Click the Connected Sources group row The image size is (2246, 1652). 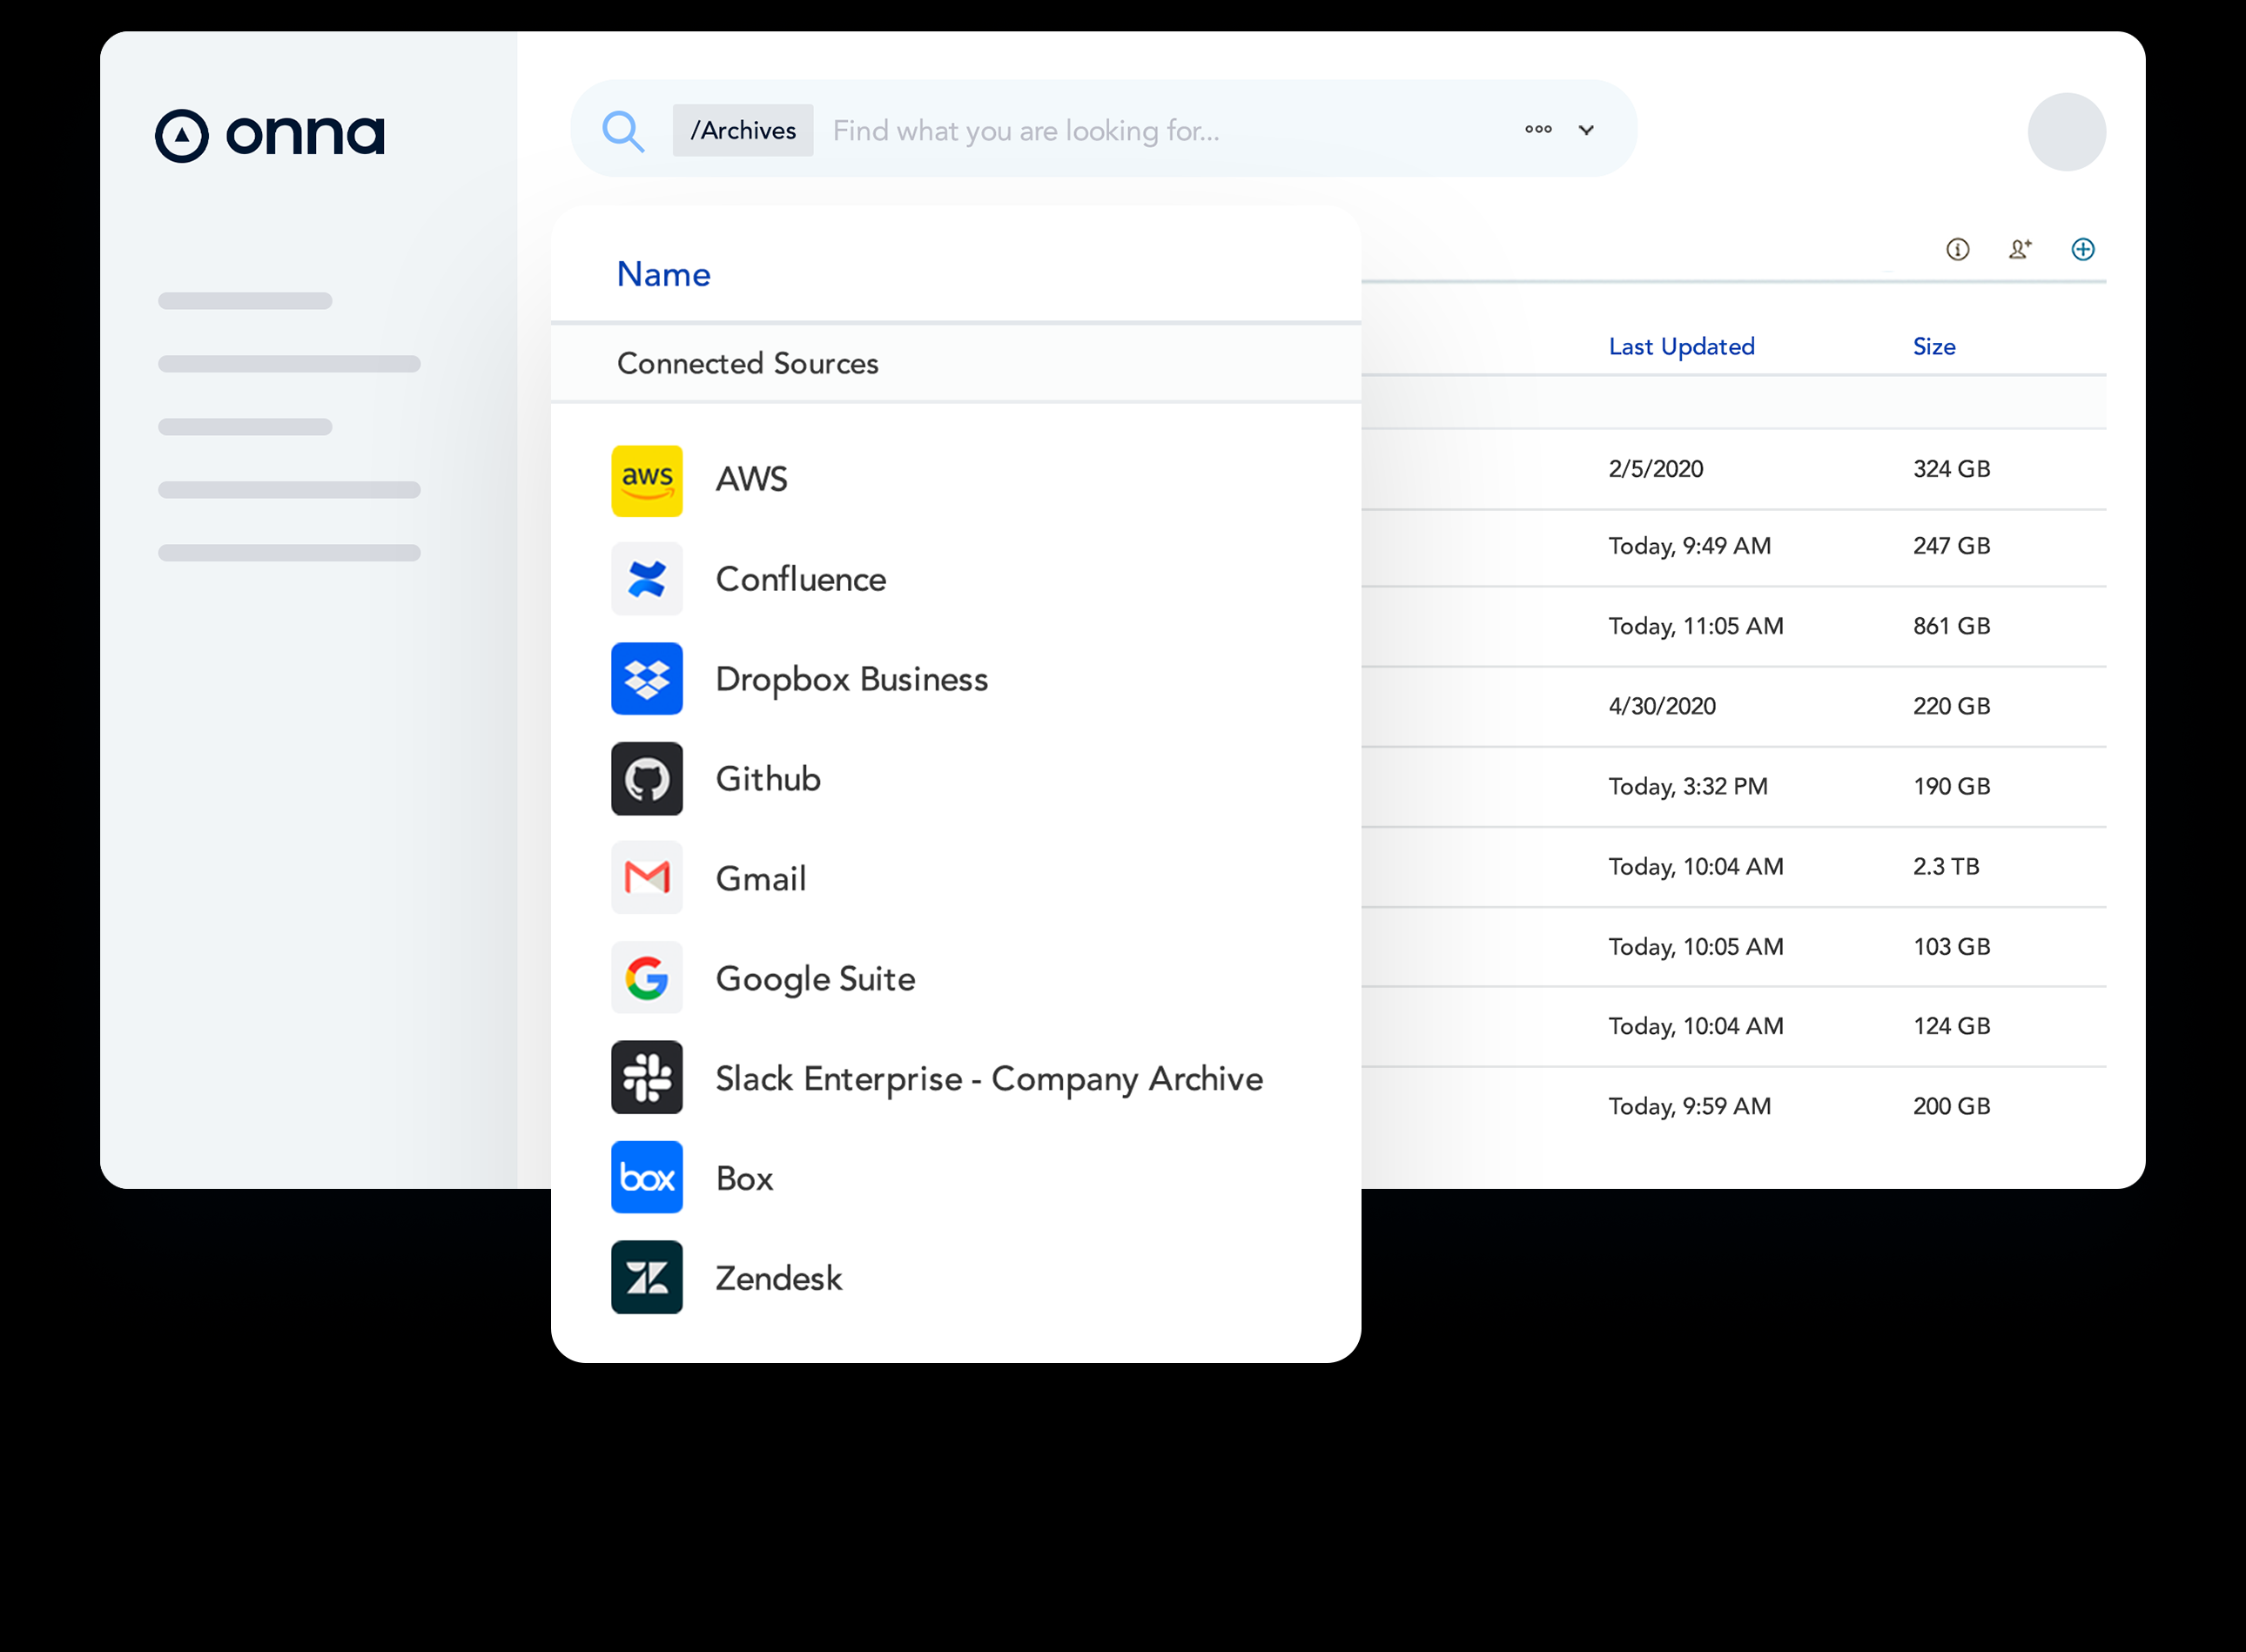pos(956,363)
